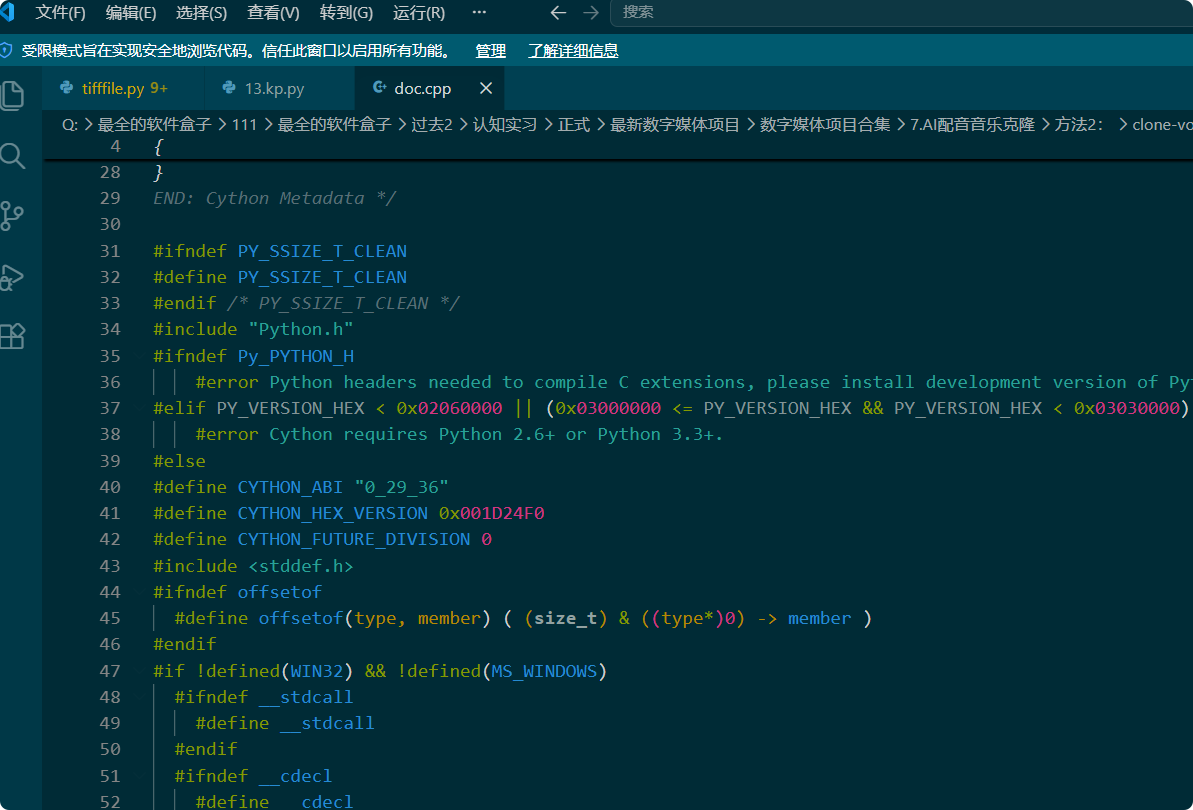1193x810 pixels.
Task: Click '#include "Python.h"' line
Action: point(253,329)
